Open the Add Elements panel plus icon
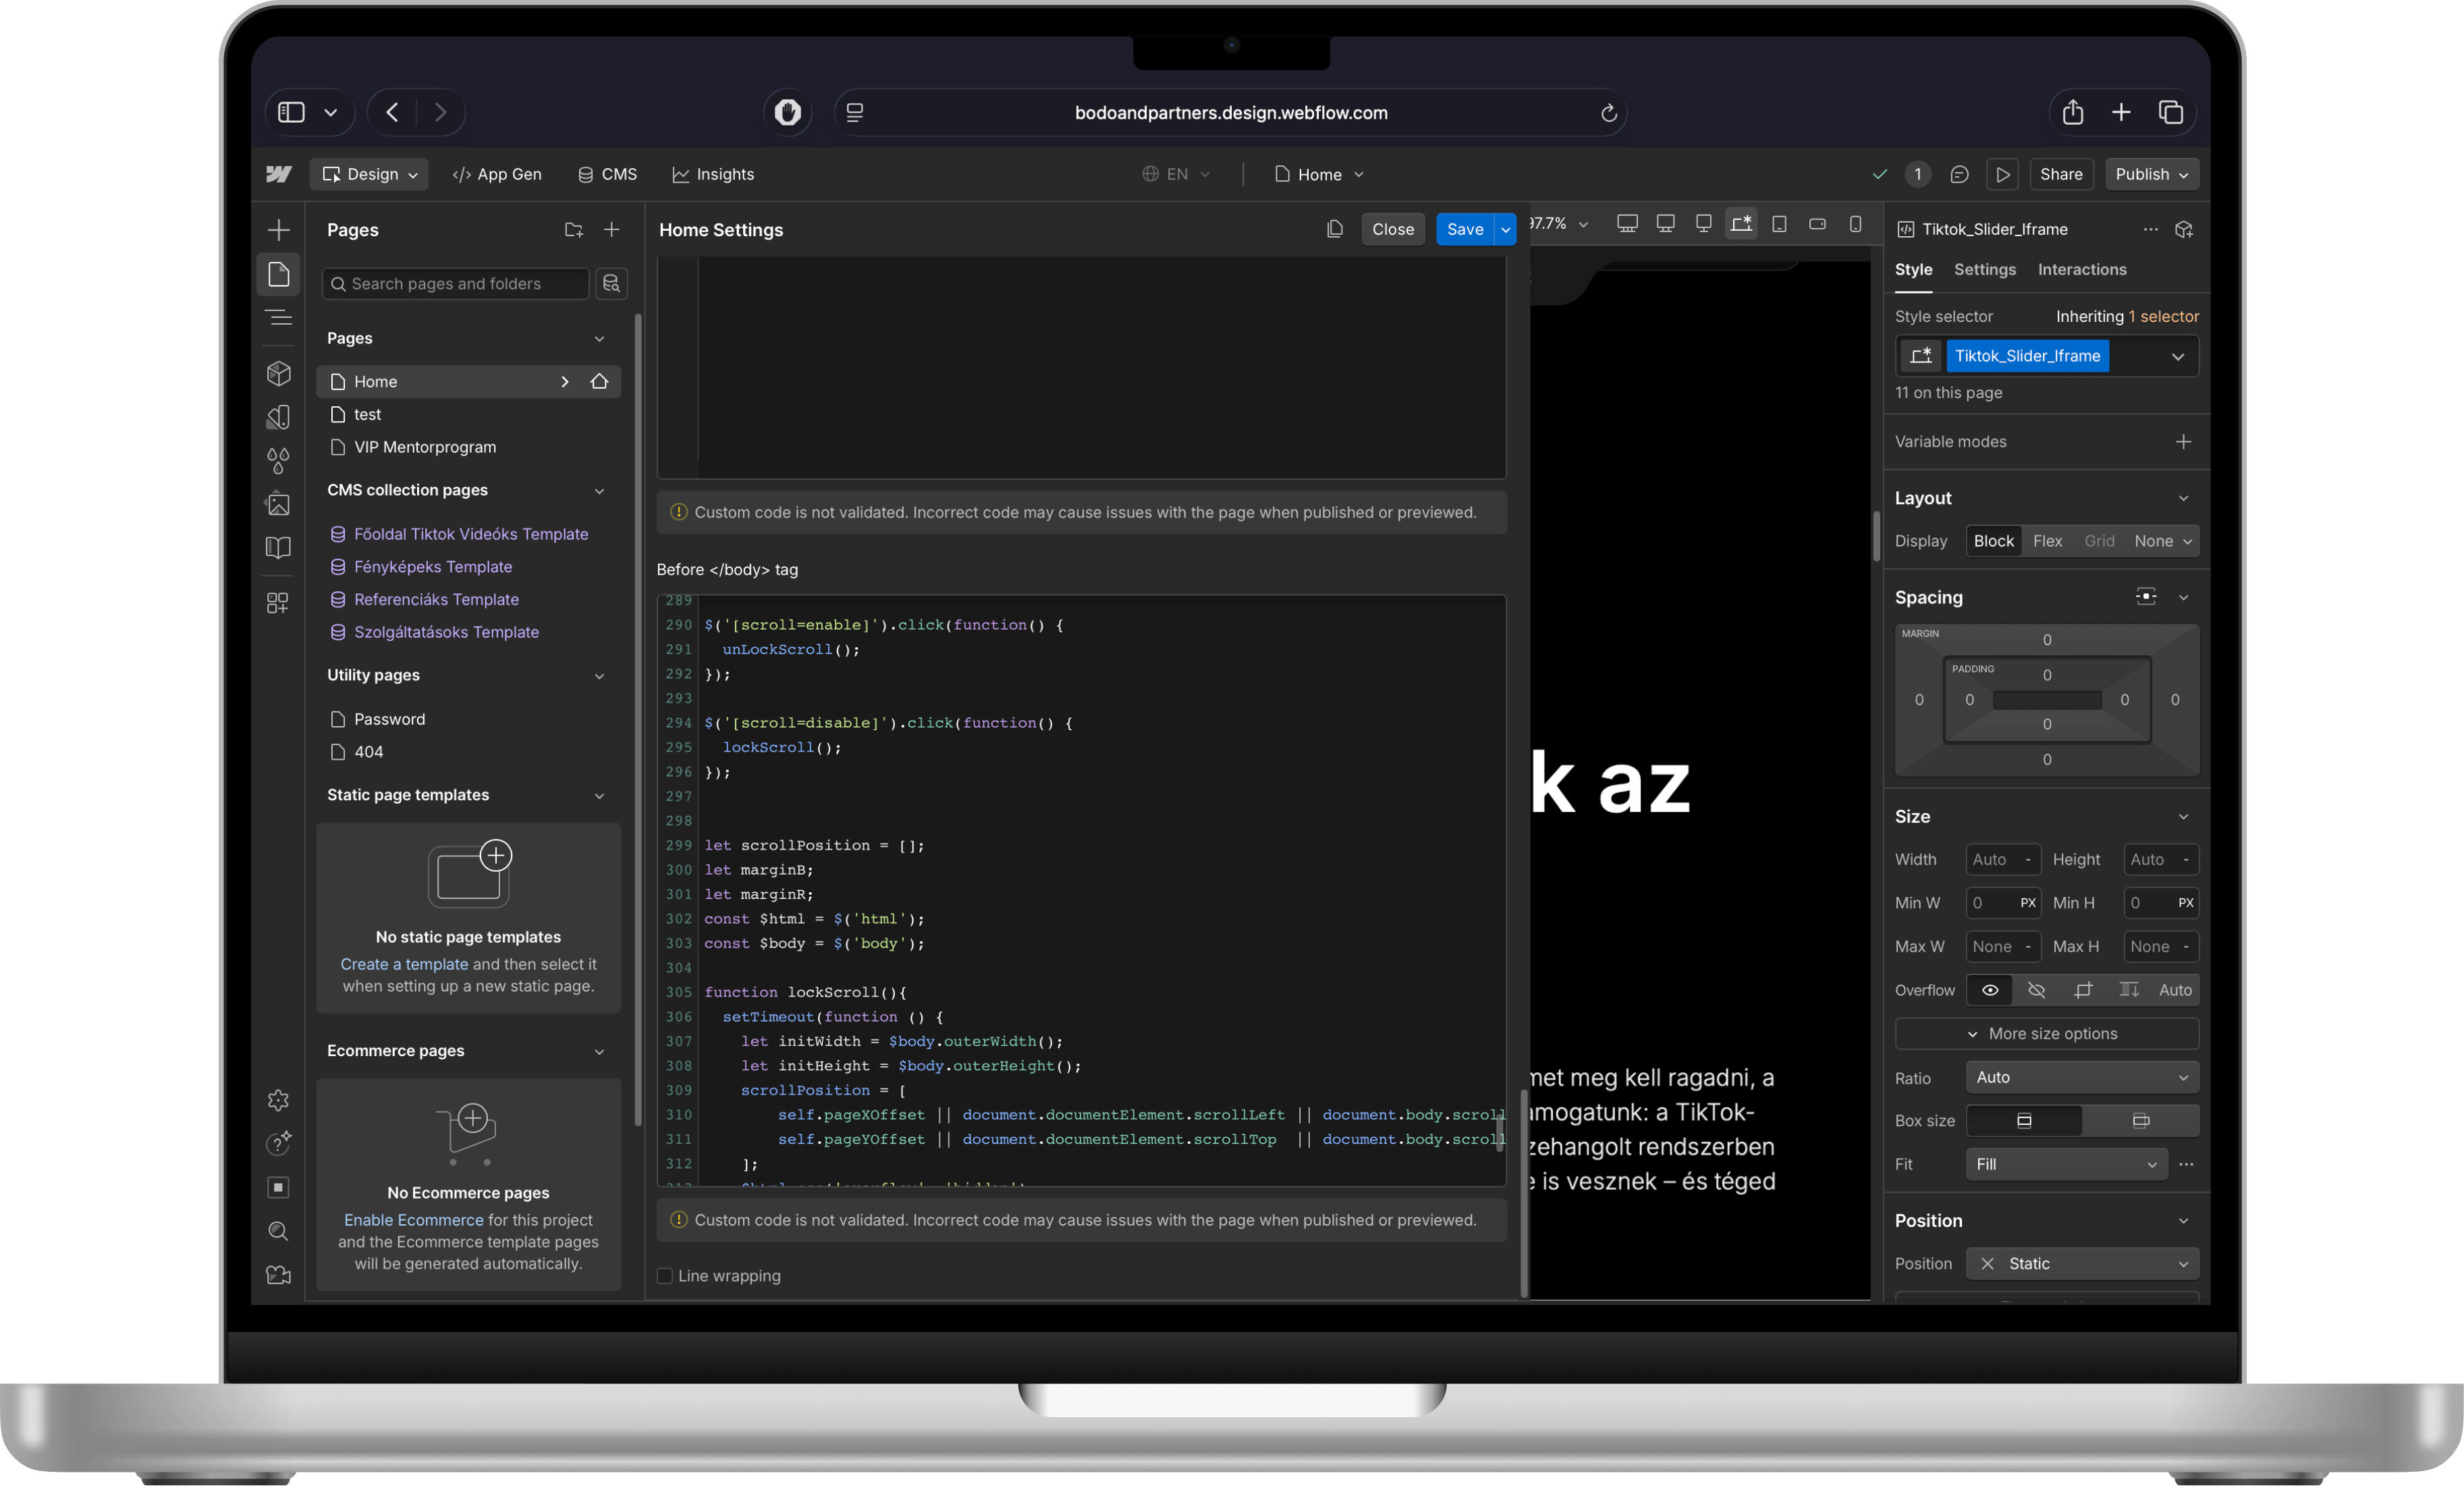Viewport: 2464px width, 1486px height. [278, 230]
